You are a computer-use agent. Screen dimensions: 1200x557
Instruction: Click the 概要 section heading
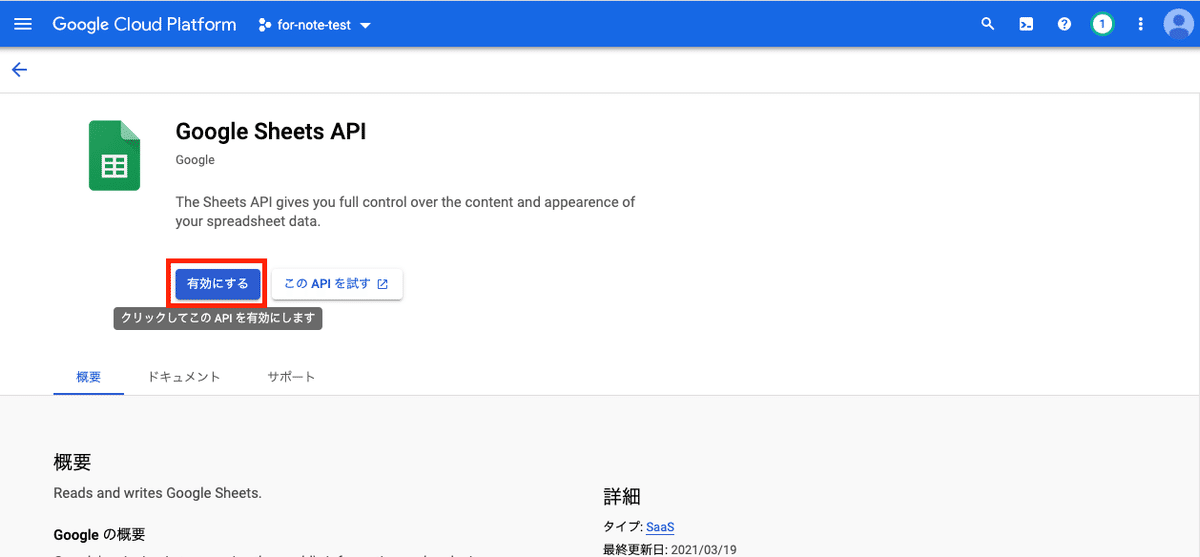(72, 462)
